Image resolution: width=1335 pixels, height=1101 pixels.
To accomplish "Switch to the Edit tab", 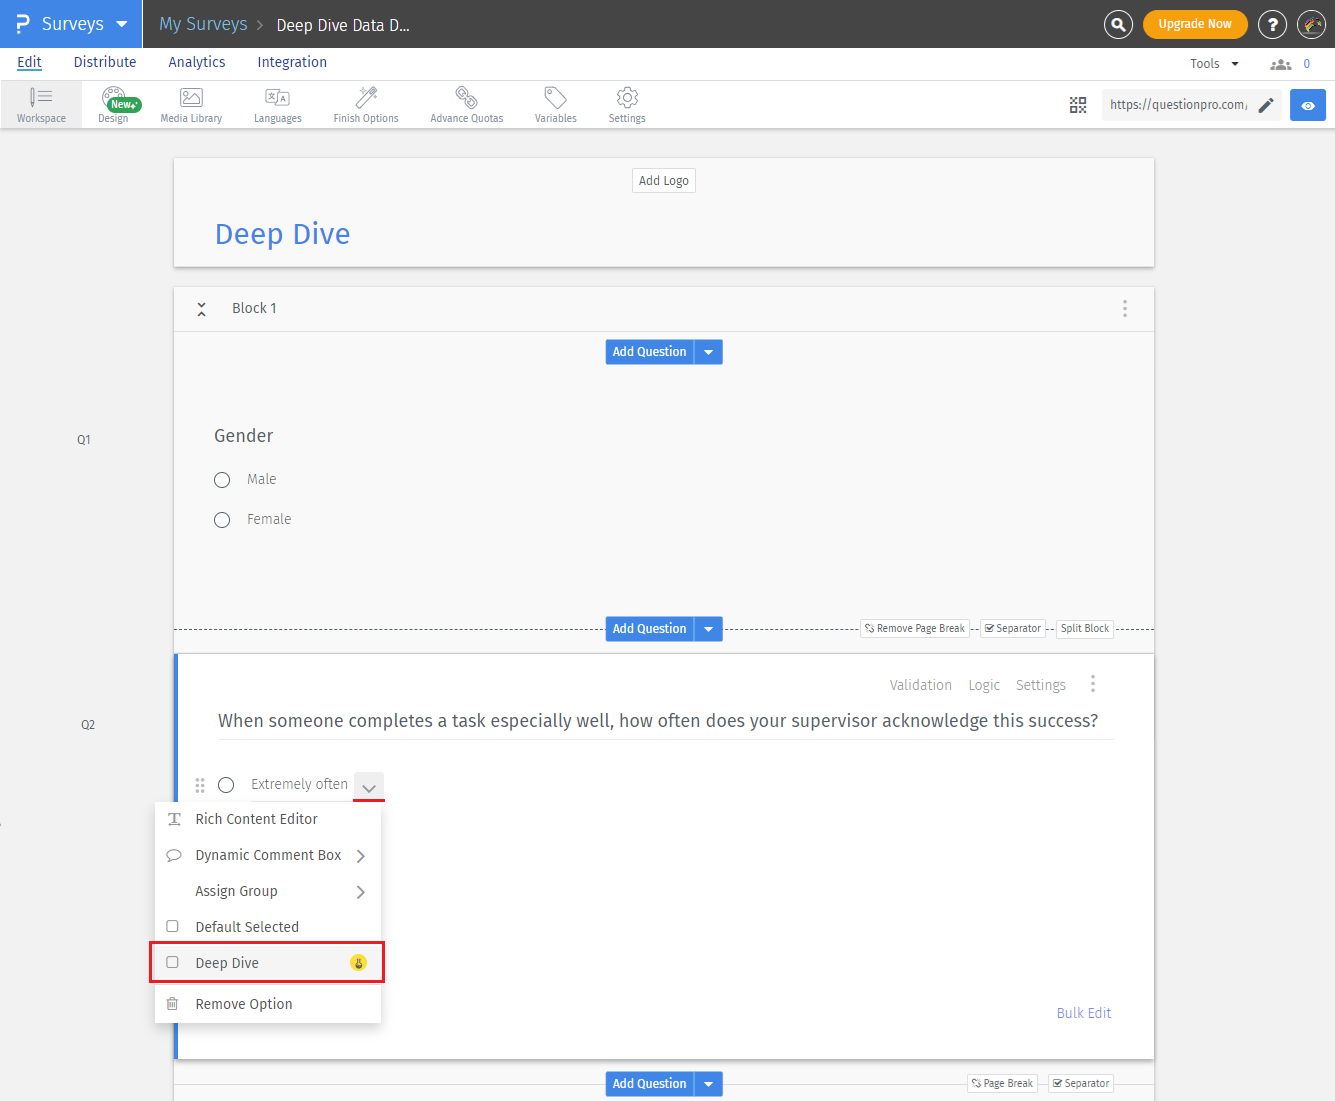I will pos(29,62).
